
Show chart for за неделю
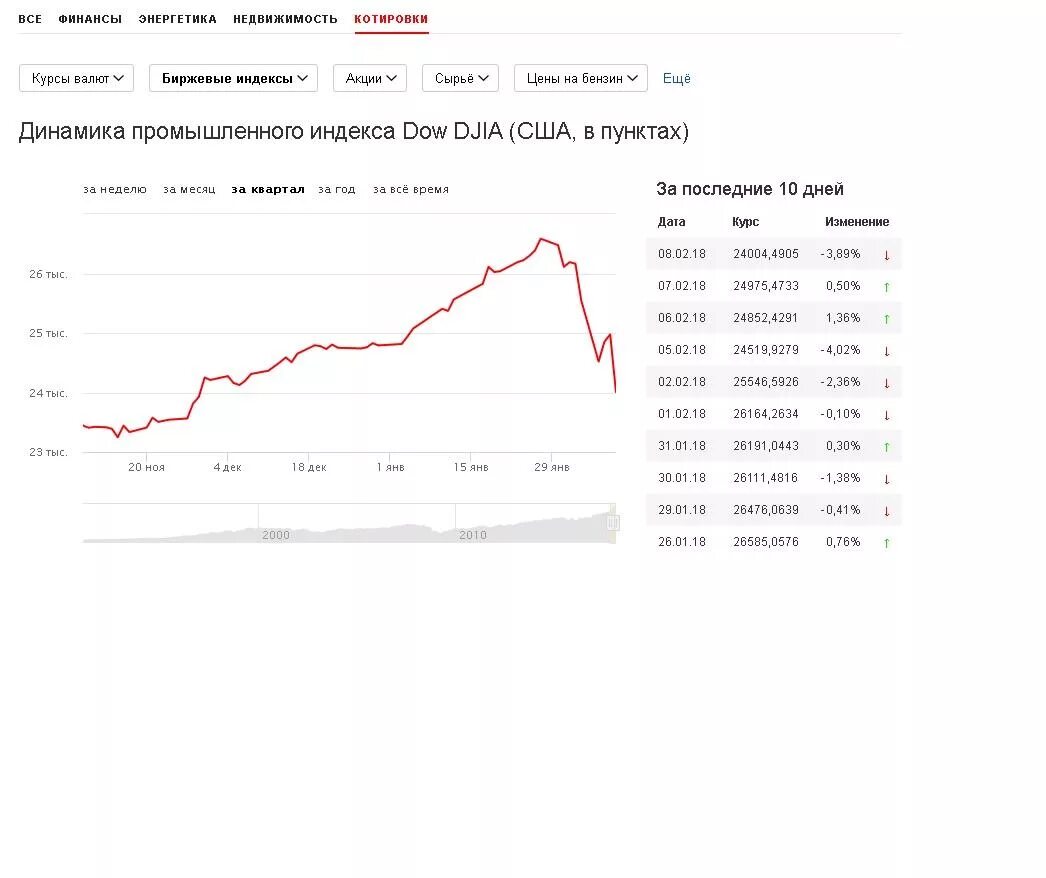115,189
